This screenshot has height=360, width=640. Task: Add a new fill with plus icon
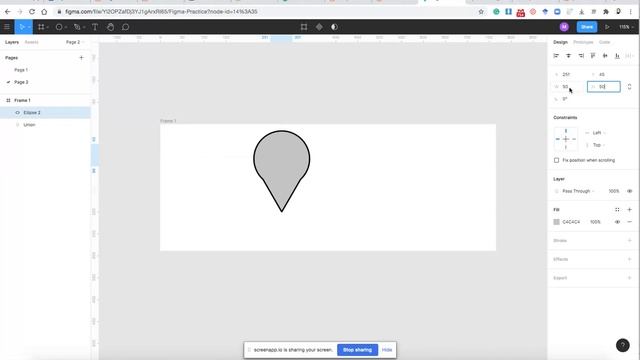[629, 210]
